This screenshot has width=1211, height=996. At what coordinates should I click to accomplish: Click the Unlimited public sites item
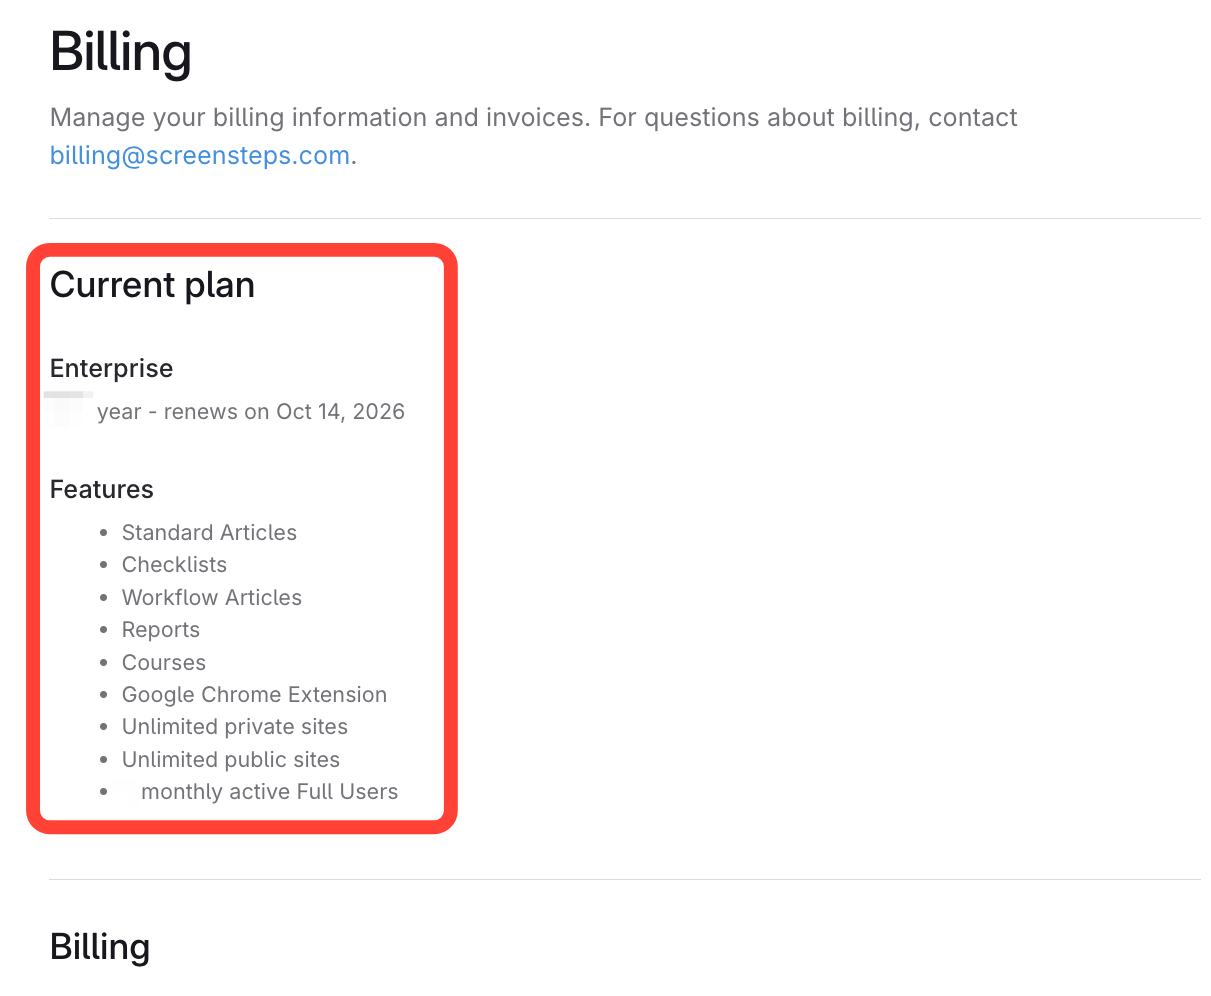[230, 760]
